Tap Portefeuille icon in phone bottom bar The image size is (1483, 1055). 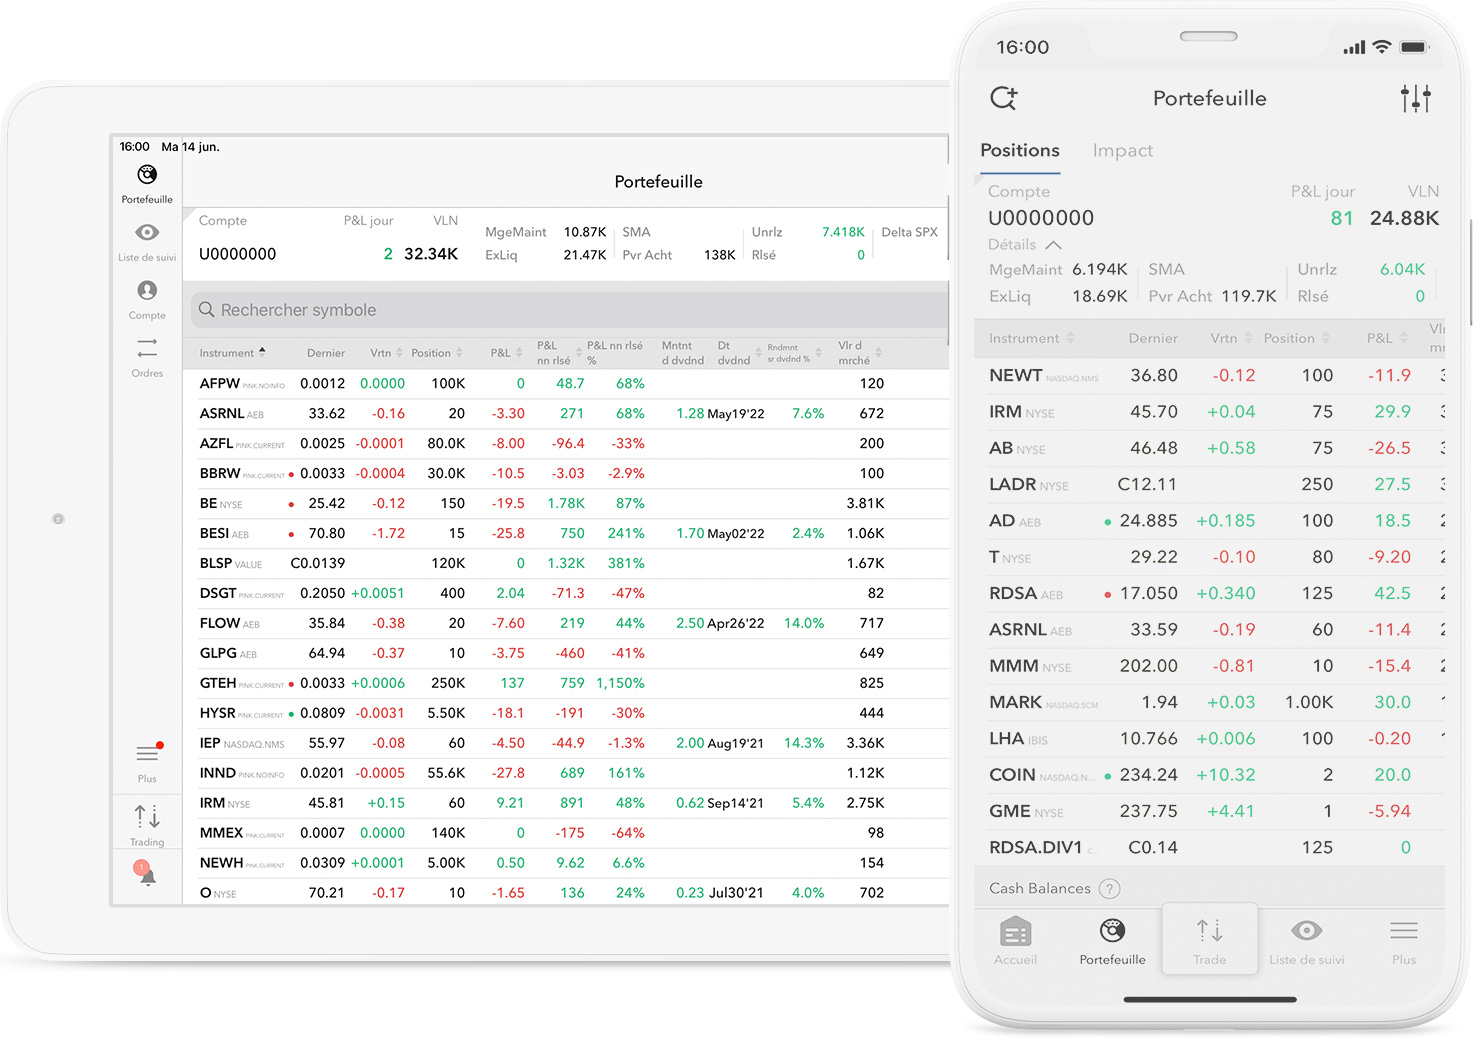pyautogui.click(x=1112, y=931)
